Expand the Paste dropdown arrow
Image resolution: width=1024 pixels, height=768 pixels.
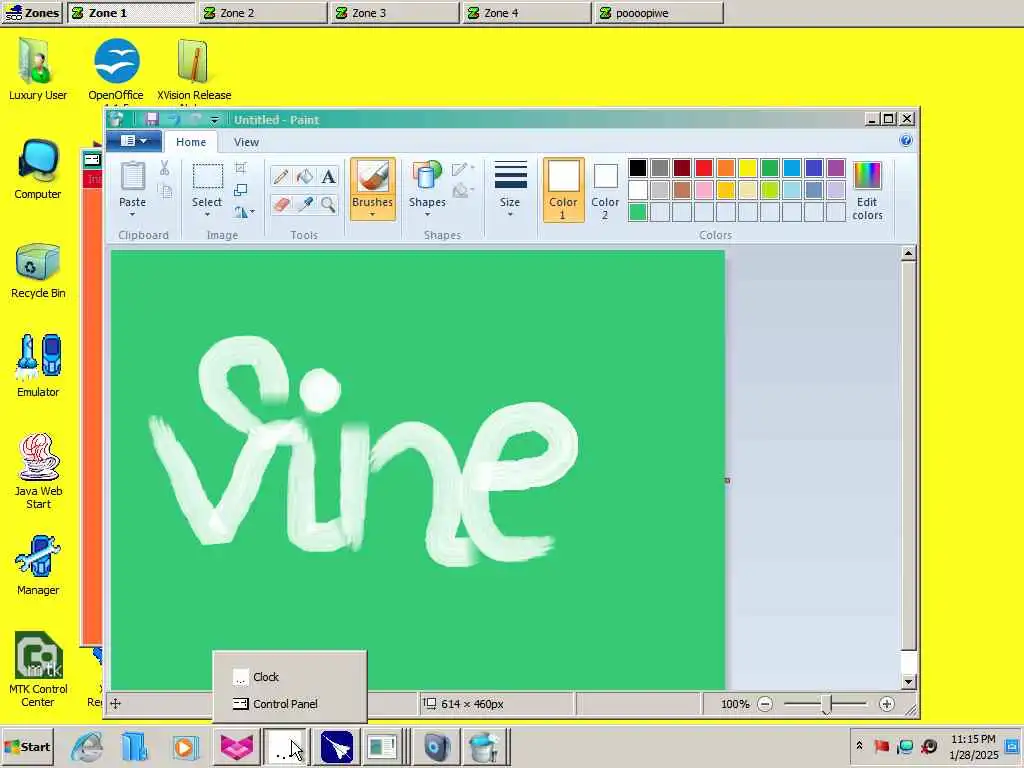(x=133, y=214)
